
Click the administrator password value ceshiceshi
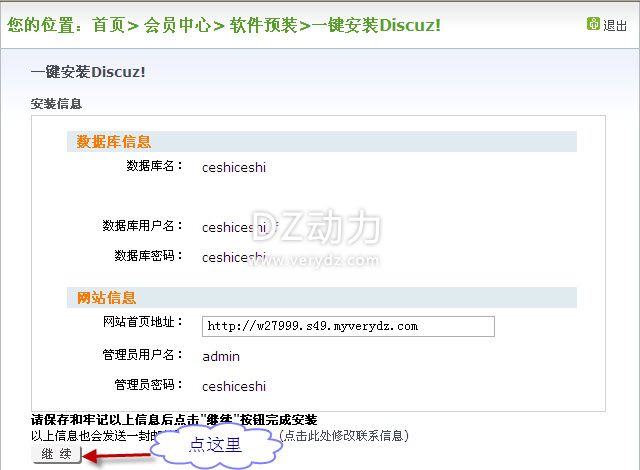(234, 386)
